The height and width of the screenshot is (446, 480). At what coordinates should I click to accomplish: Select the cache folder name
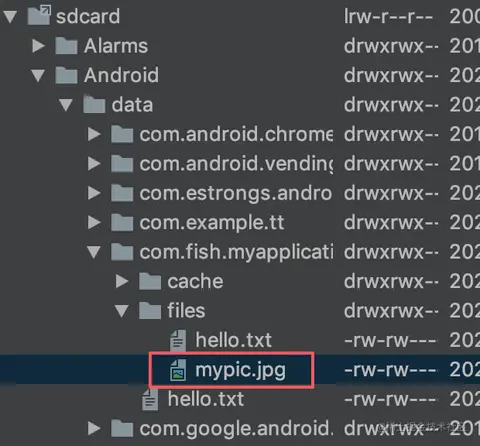(195, 281)
